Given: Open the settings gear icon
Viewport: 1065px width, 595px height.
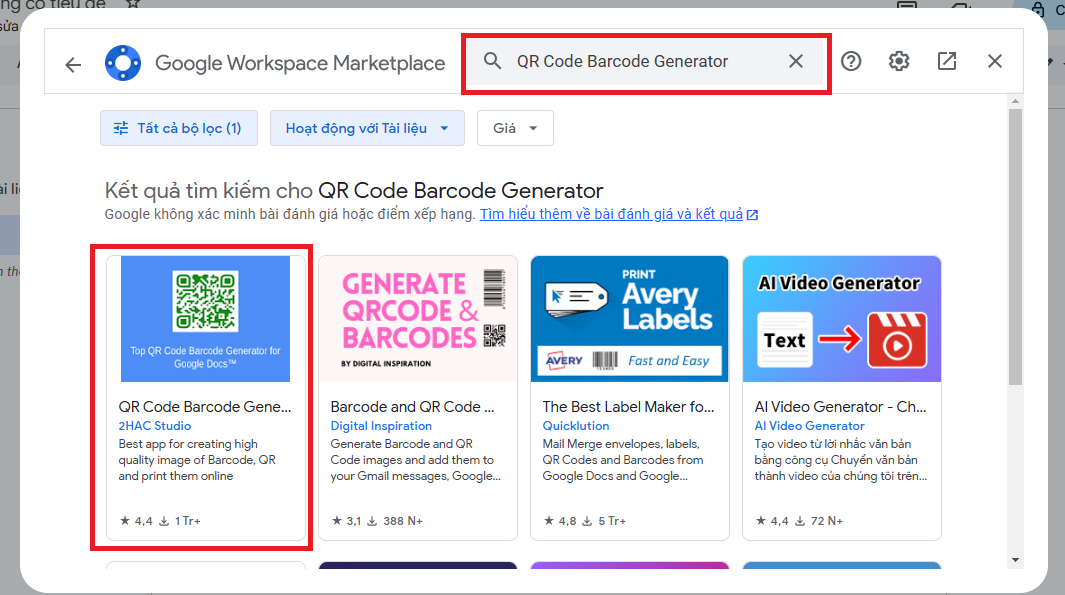Looking at the screenshot, I should coord(899,61).
